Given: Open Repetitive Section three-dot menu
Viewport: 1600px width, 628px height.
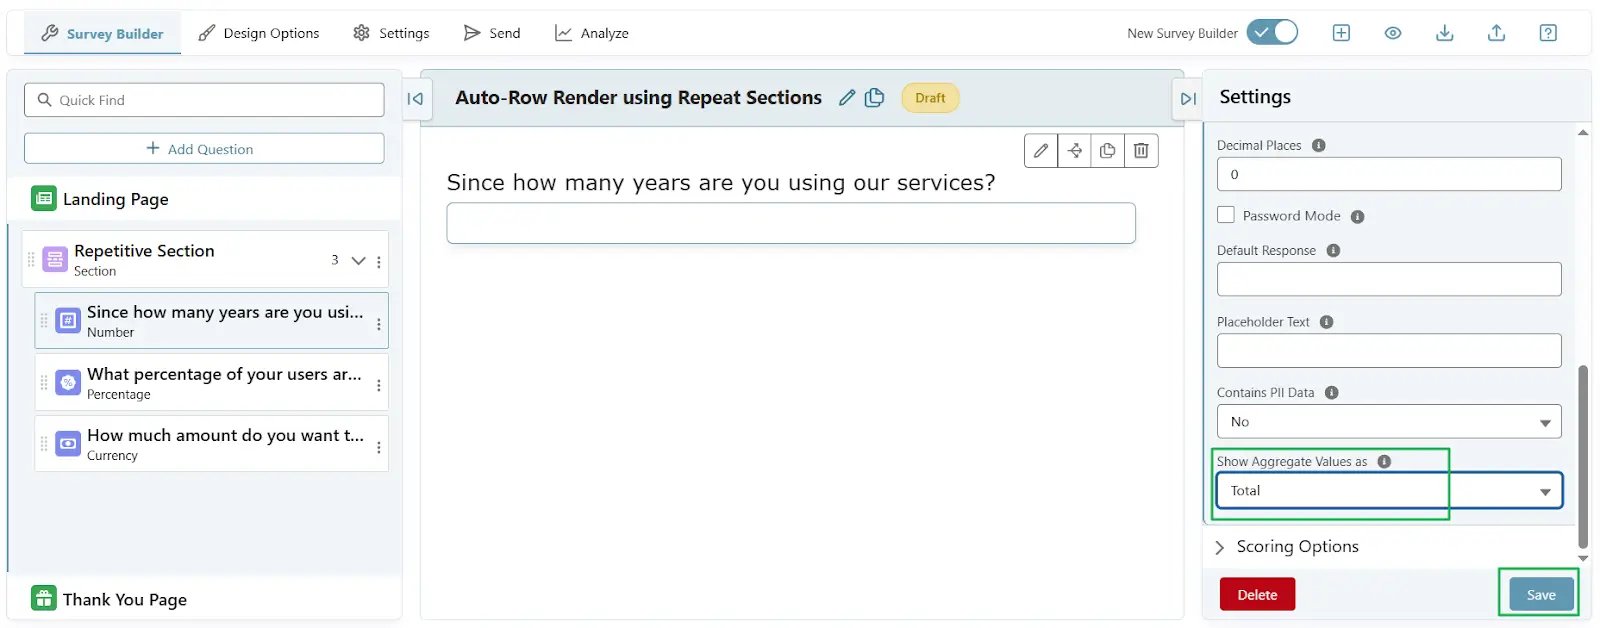Looking at the screenshot, I should (x=379, y=261).
